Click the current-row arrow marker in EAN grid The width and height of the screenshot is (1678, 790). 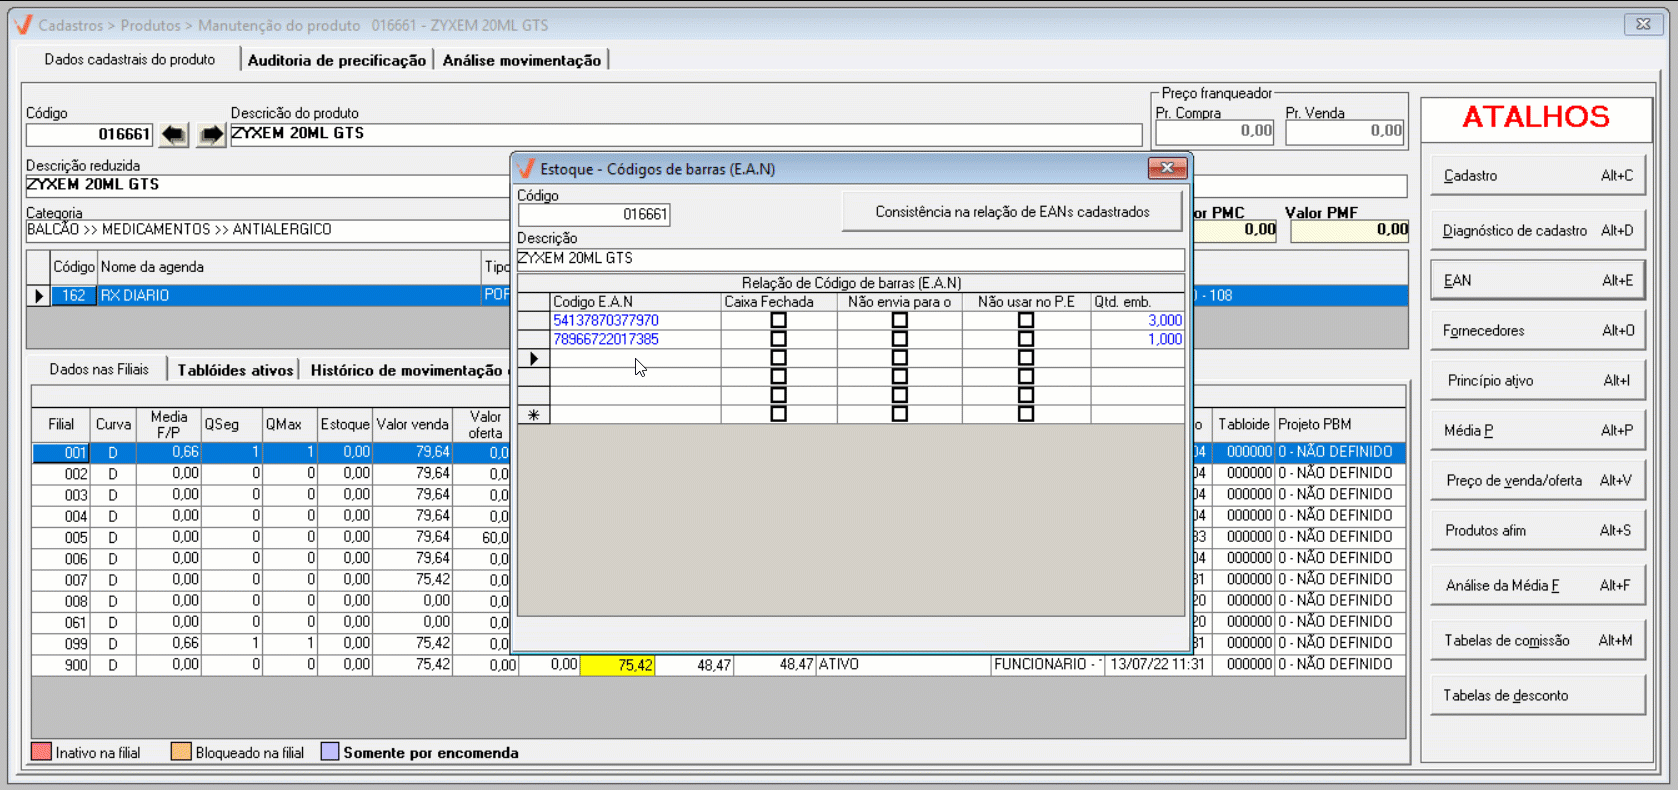point(534,358)
